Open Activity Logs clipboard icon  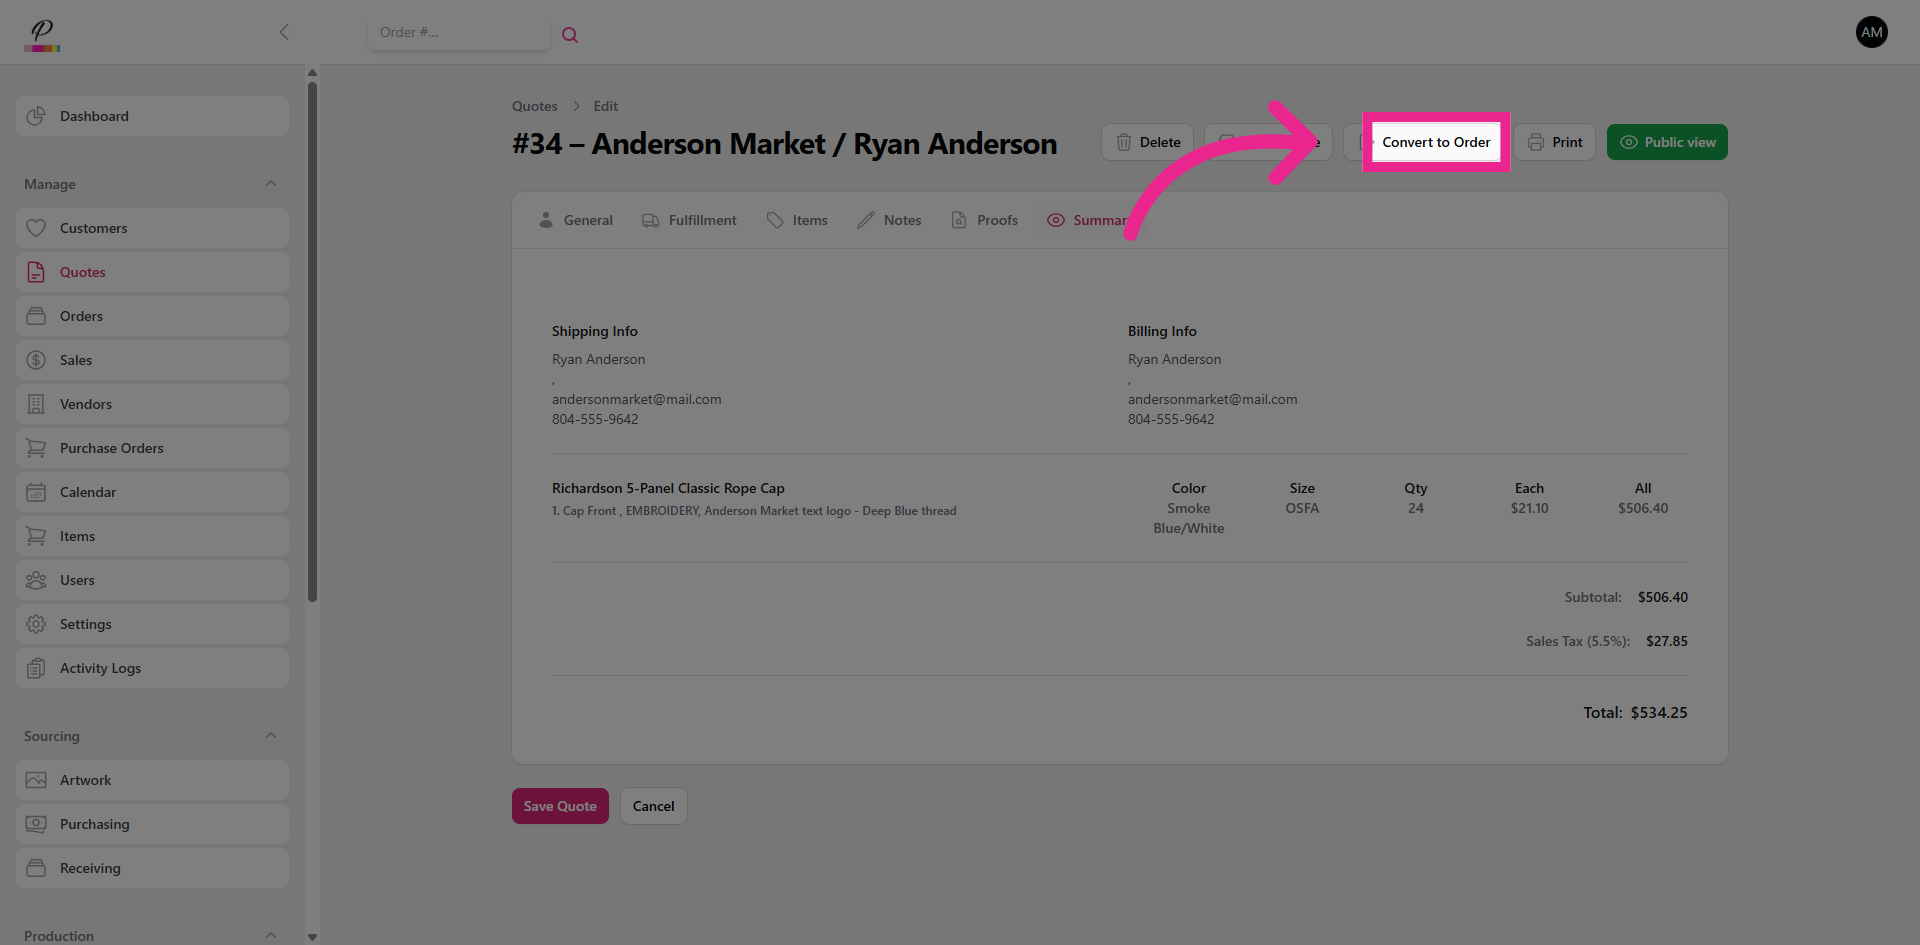36,668
